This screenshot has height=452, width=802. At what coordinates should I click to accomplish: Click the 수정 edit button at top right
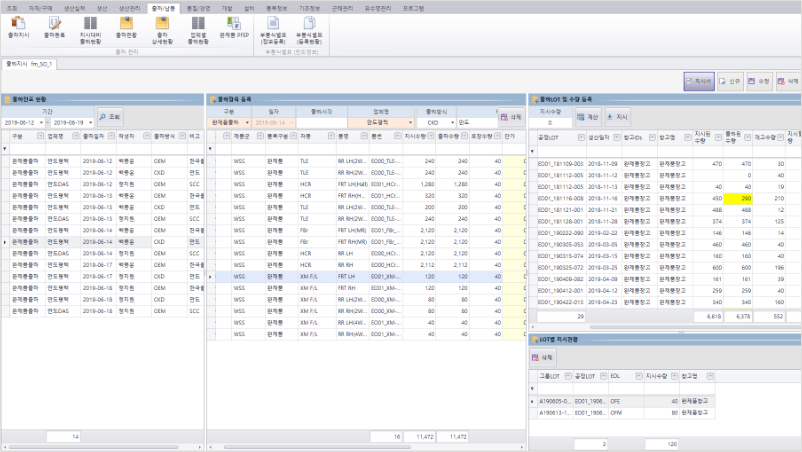pos(759,81)
